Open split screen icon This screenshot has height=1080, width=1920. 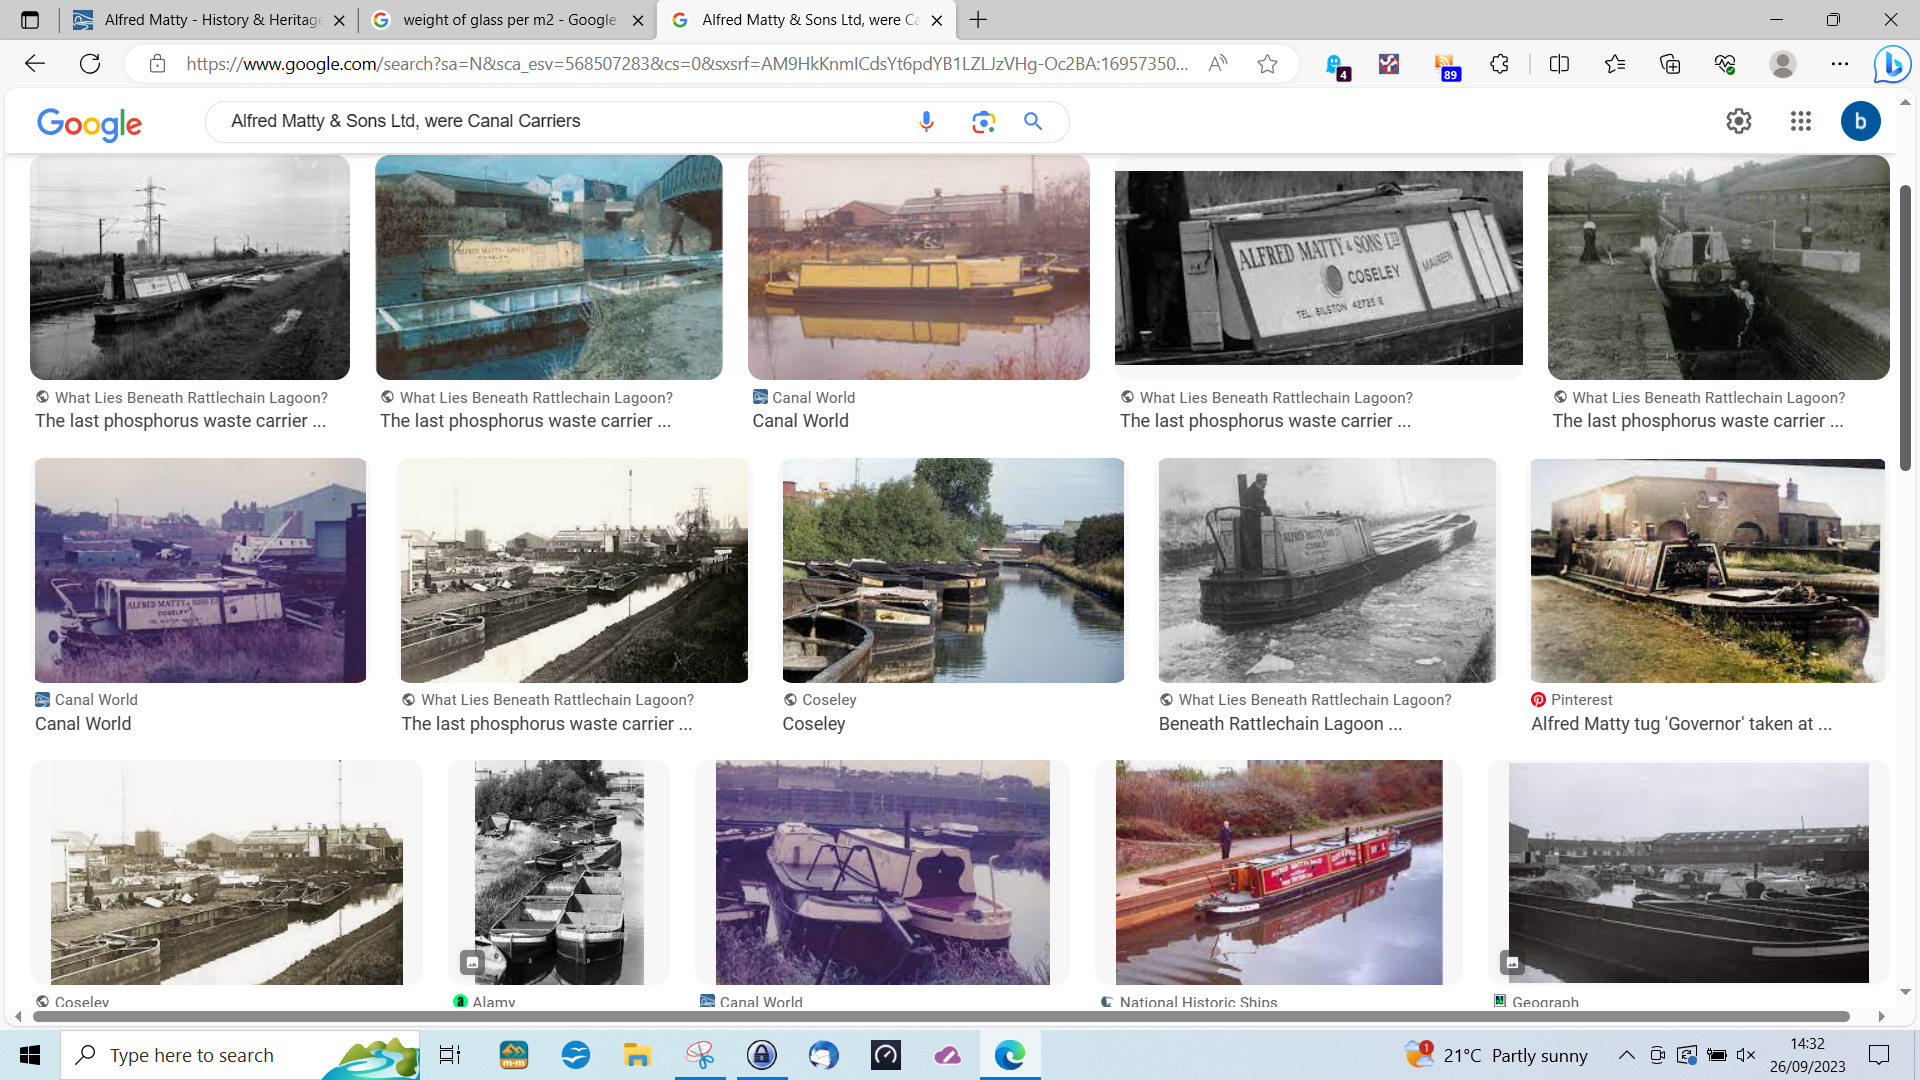click(x=1559, y=64)
